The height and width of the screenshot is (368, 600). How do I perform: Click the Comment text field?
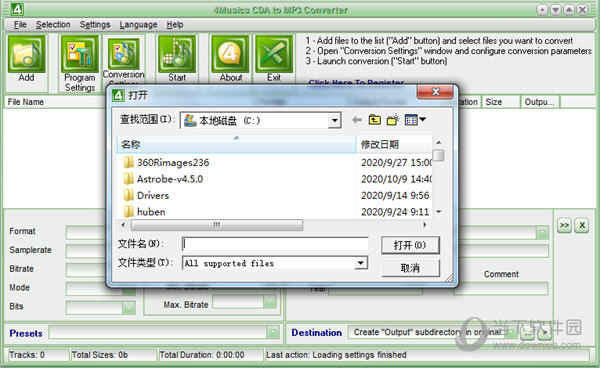501,288
